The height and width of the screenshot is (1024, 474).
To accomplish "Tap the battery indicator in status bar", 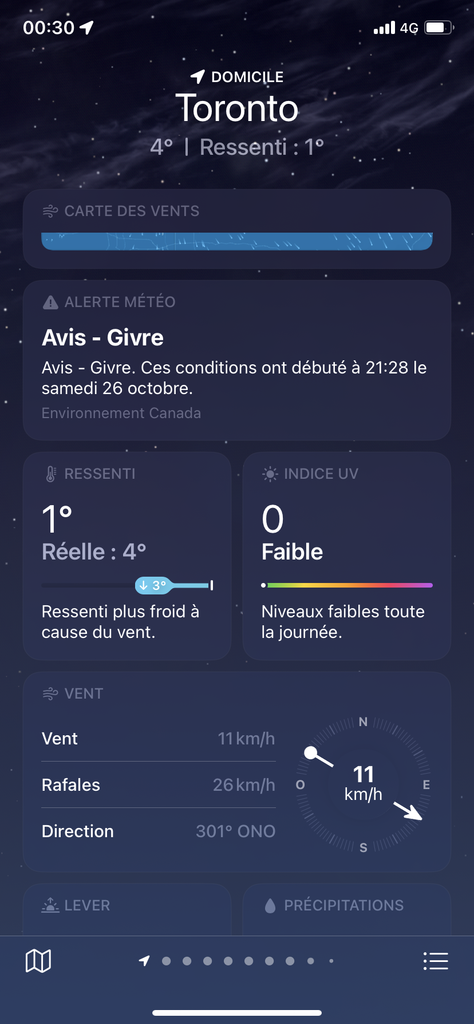I will (x=438, y=27).
